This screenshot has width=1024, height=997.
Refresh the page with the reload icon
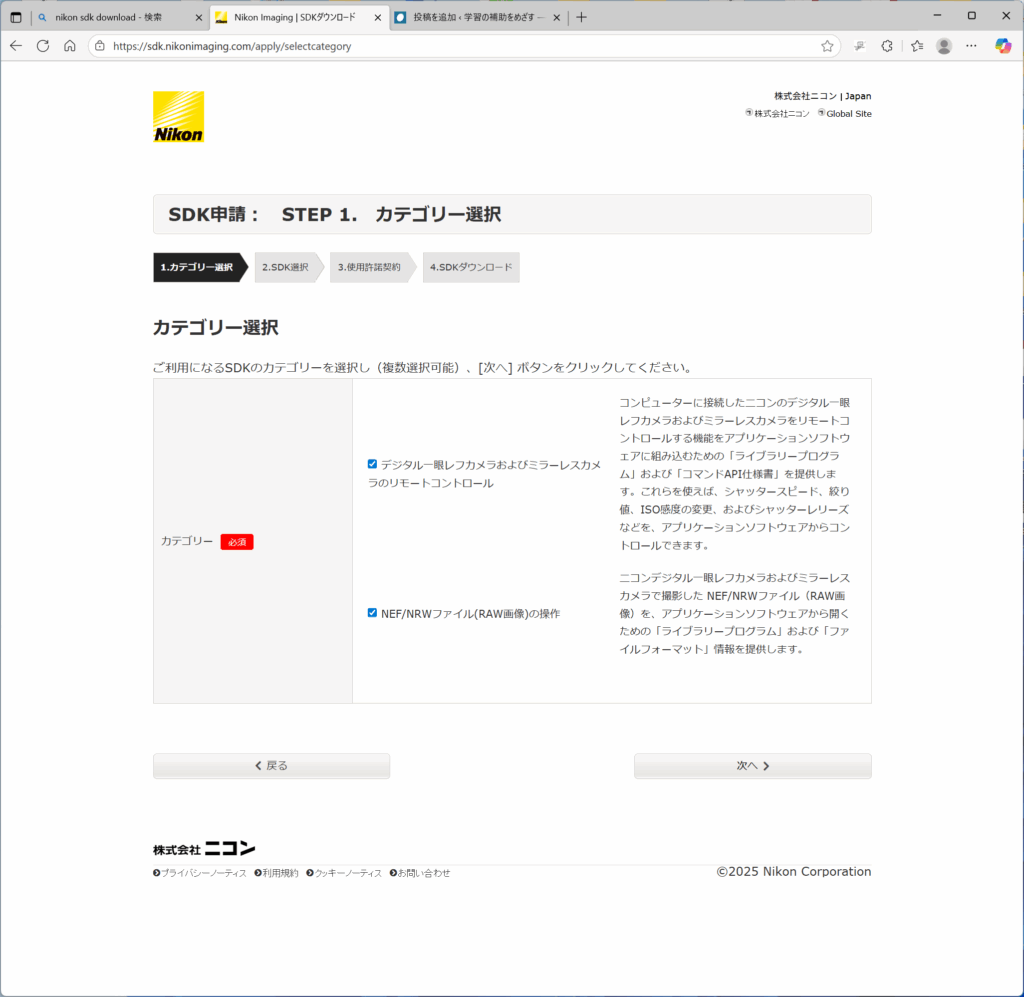43,46
